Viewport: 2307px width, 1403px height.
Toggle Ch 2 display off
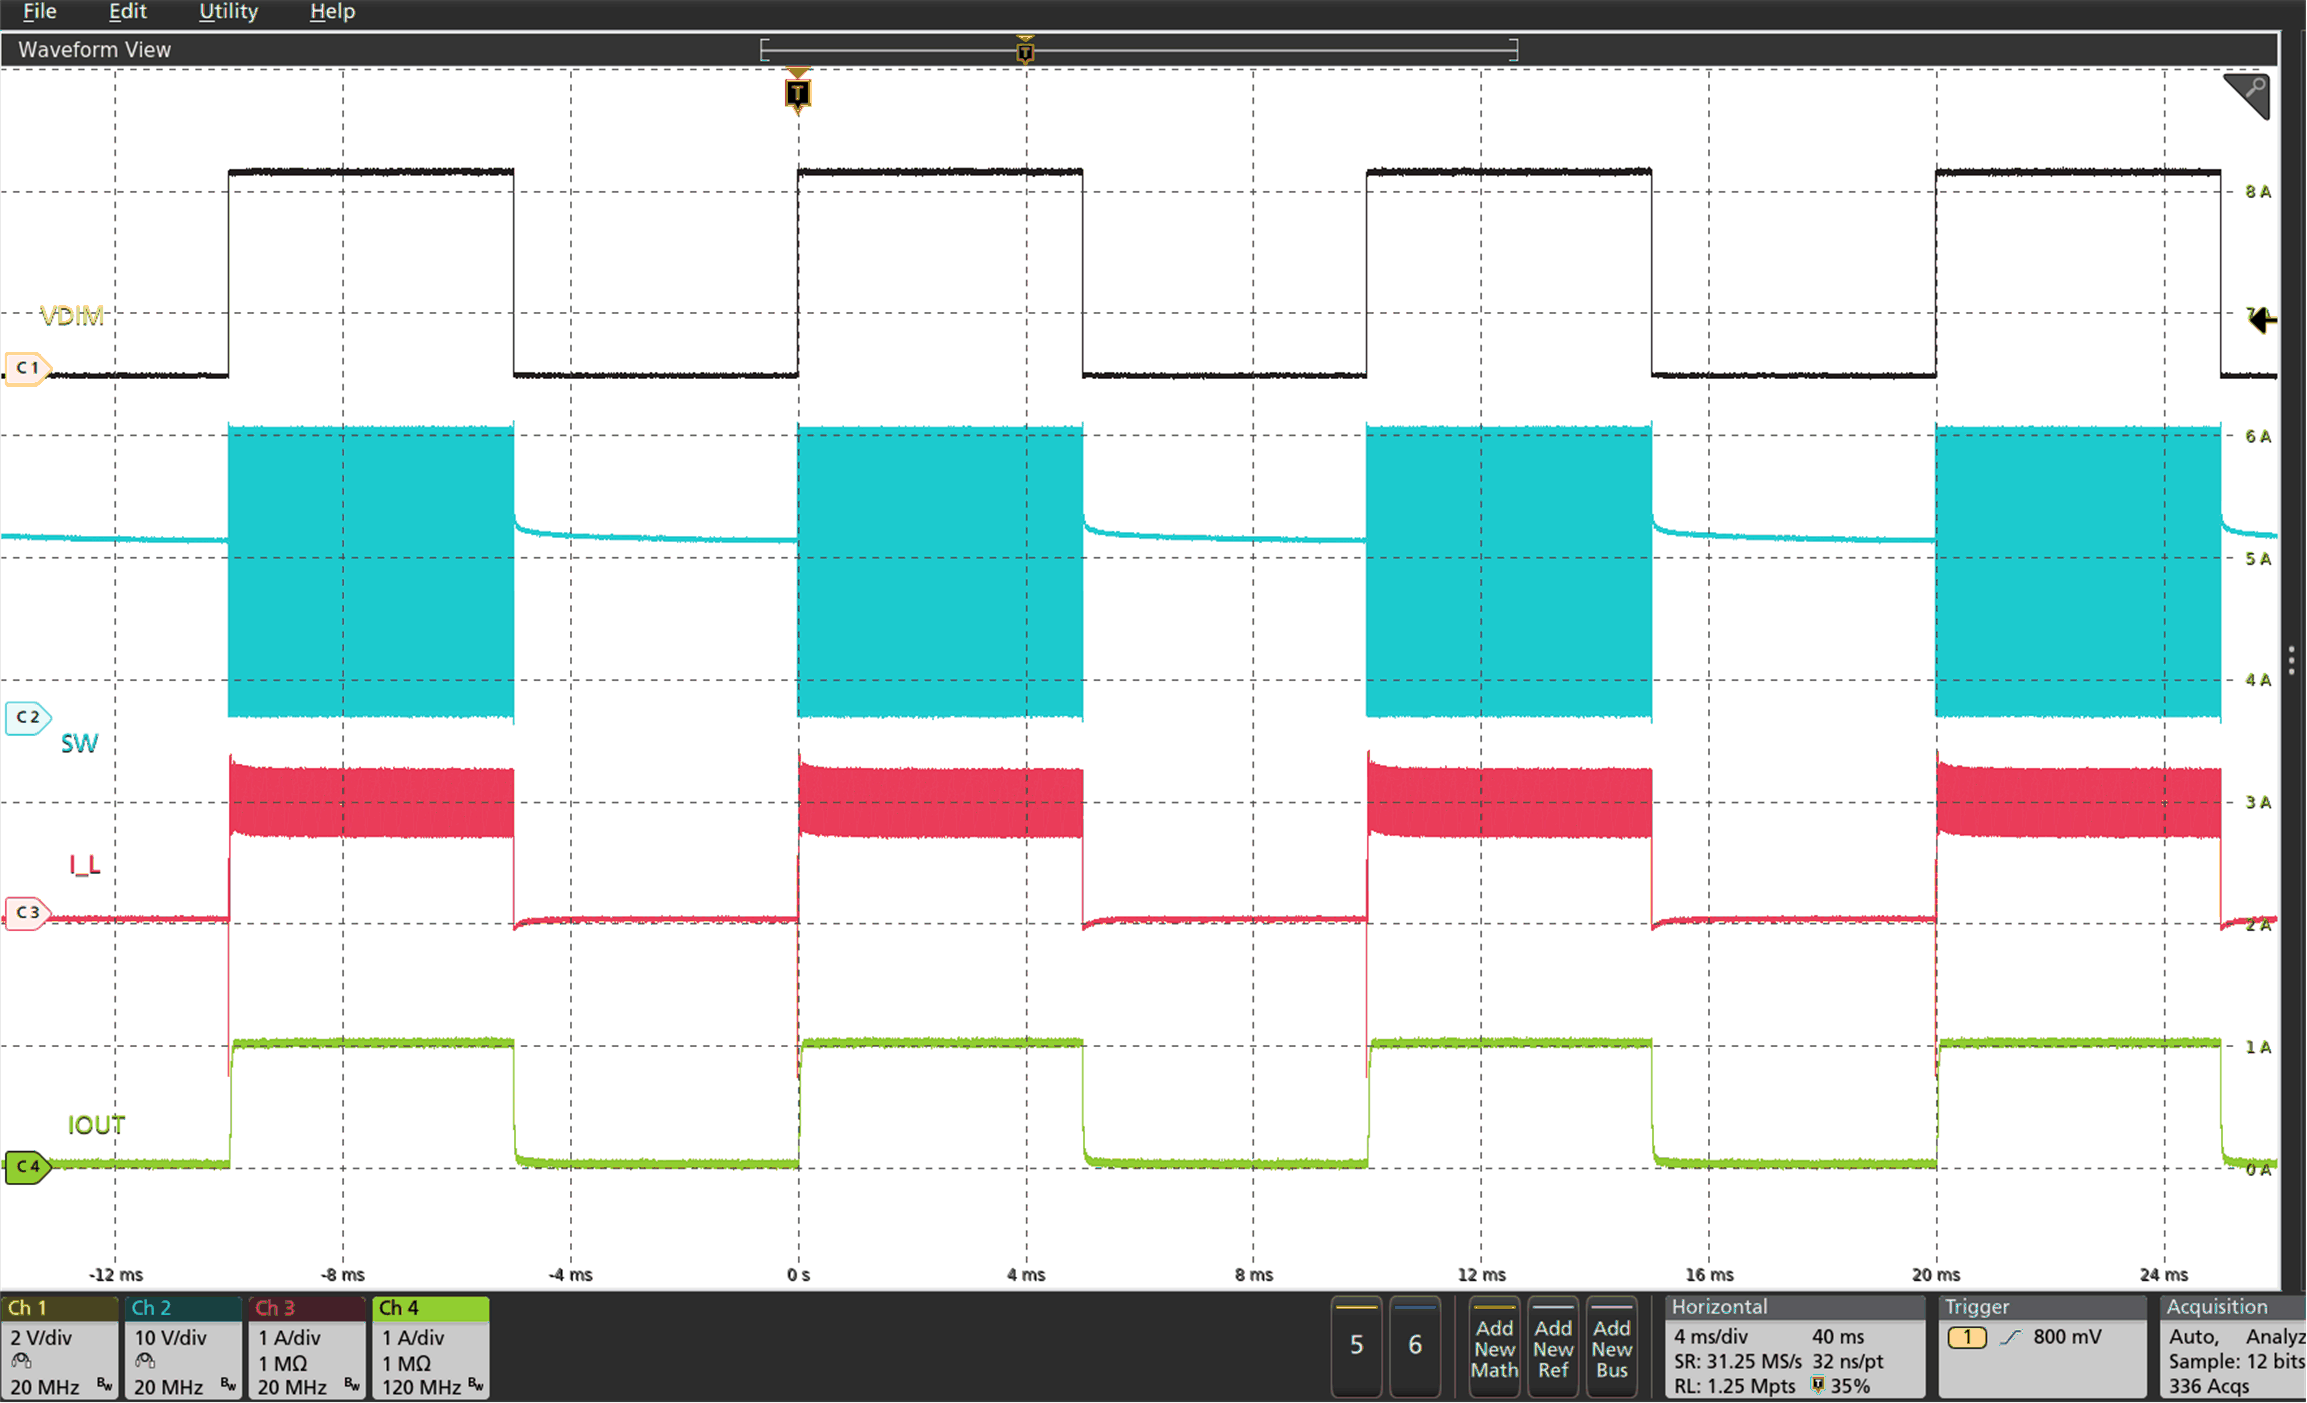click(150, 1307)
